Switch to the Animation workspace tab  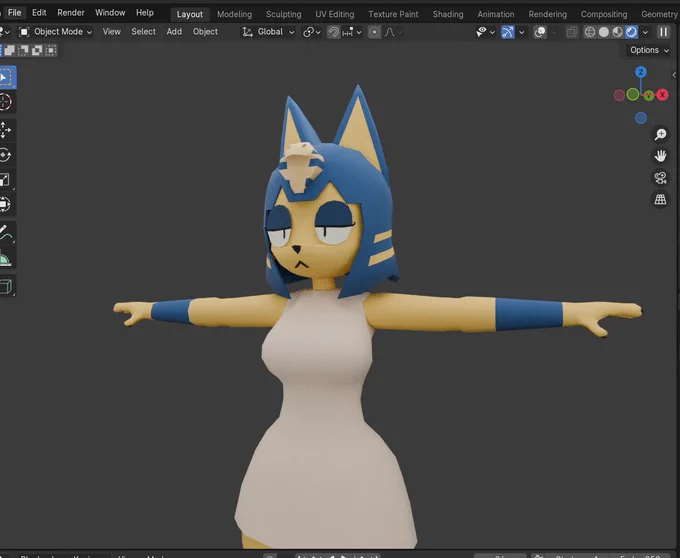click(496, 14)
